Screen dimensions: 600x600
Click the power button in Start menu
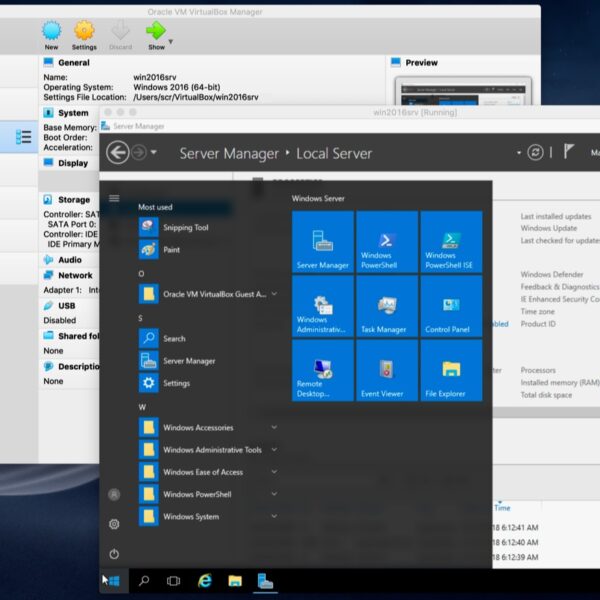pos(114,554)
